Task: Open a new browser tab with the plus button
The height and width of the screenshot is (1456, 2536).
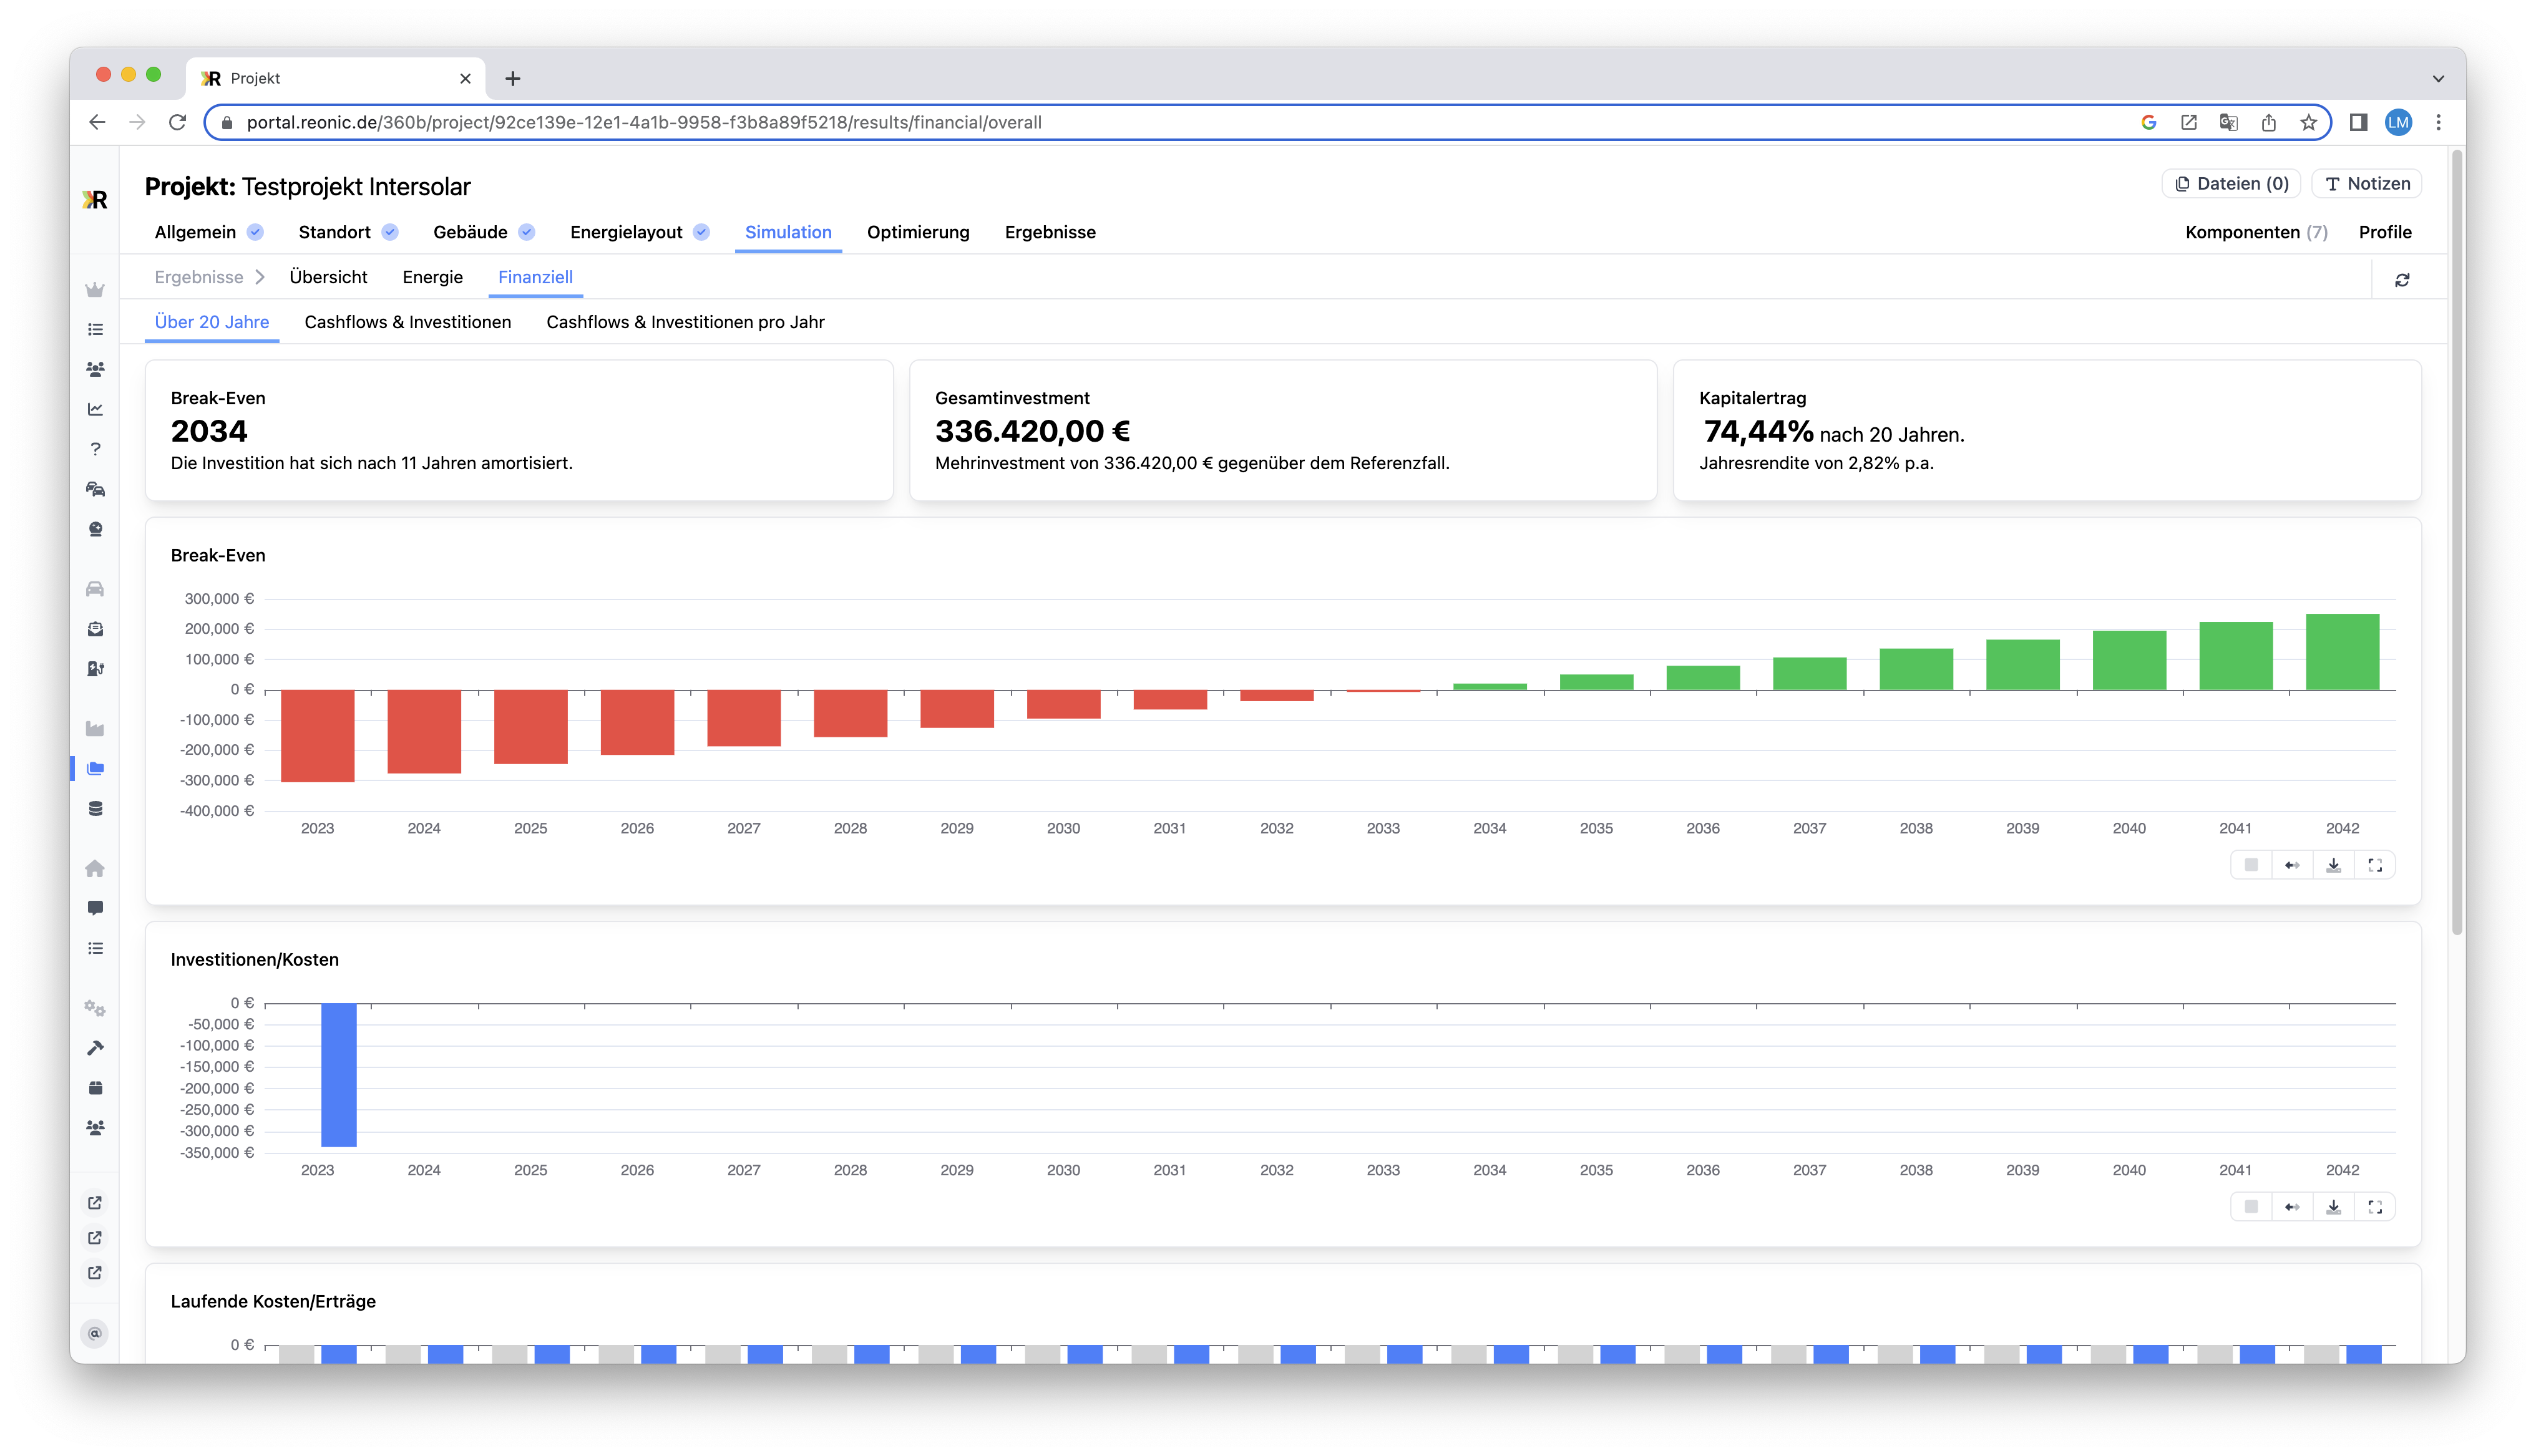Action: tap(512, 78)
